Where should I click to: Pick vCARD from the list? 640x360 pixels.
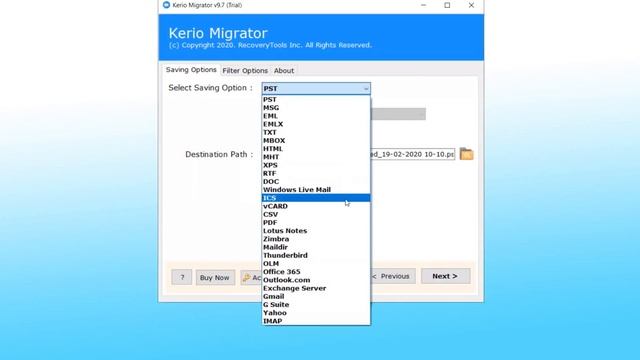pyautogui.click(x=316, y=206)
